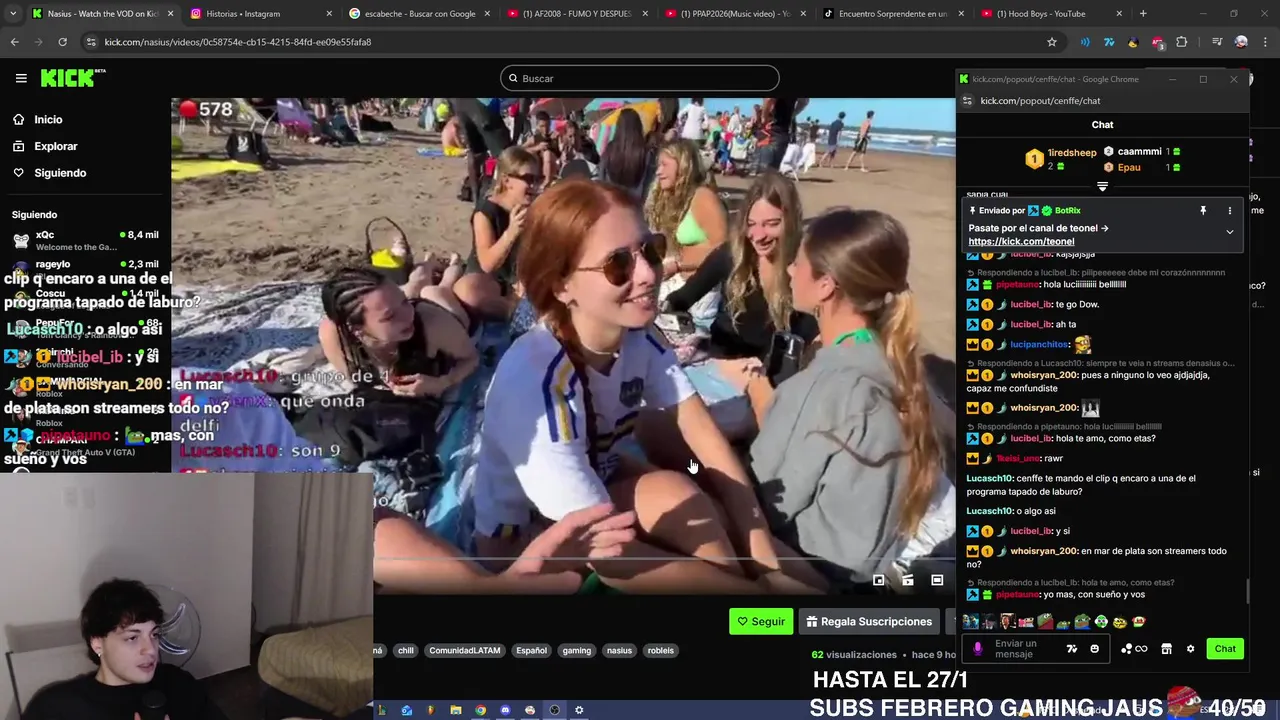Open Discord from the taskbar
This screenshot has height=720, width=1280.
click(505, 710)
